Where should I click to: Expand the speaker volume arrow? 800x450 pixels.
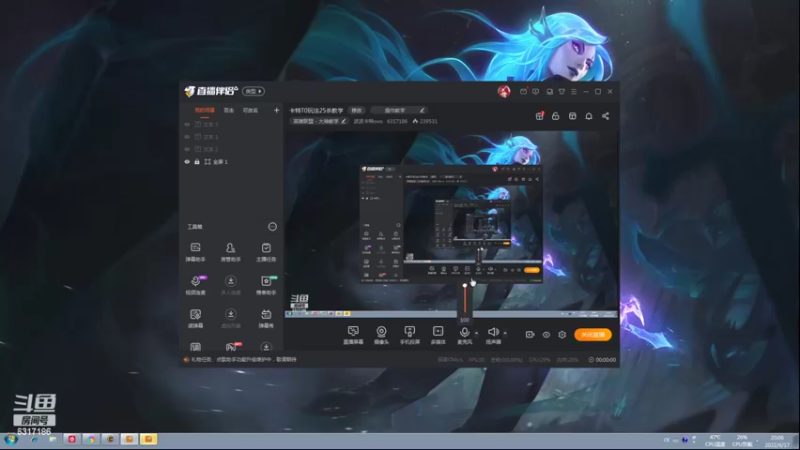pyautogui.click(x=505, y=333)
